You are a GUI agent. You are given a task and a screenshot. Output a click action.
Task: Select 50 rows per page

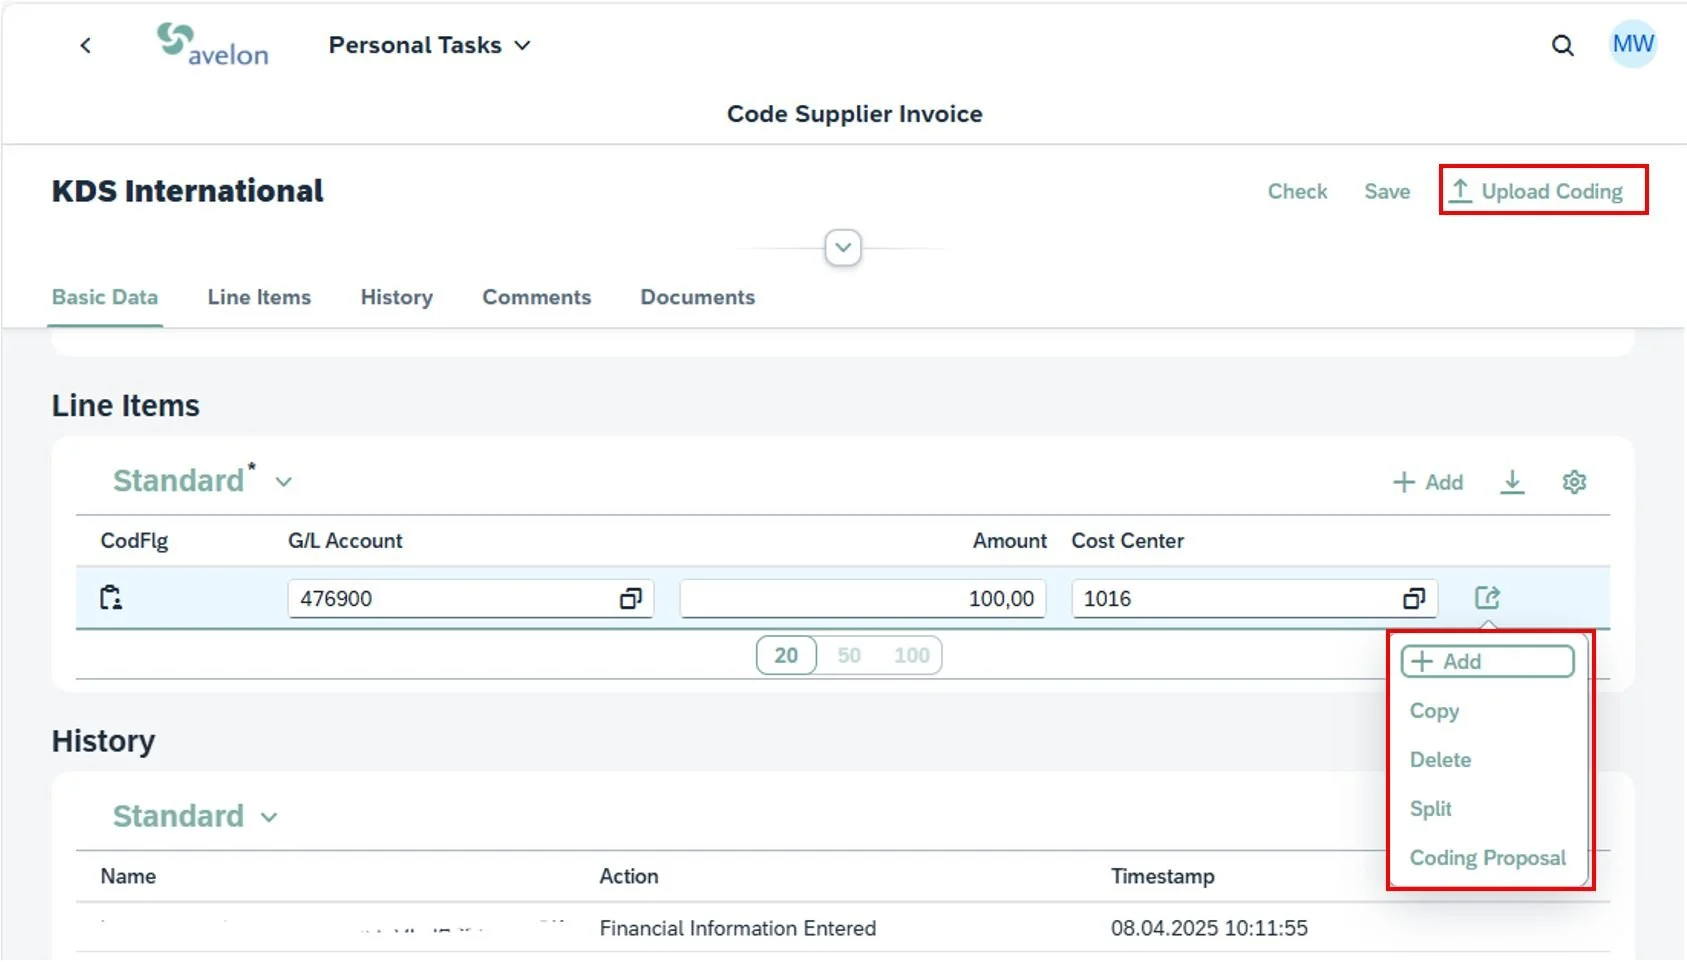pos(849,655)
